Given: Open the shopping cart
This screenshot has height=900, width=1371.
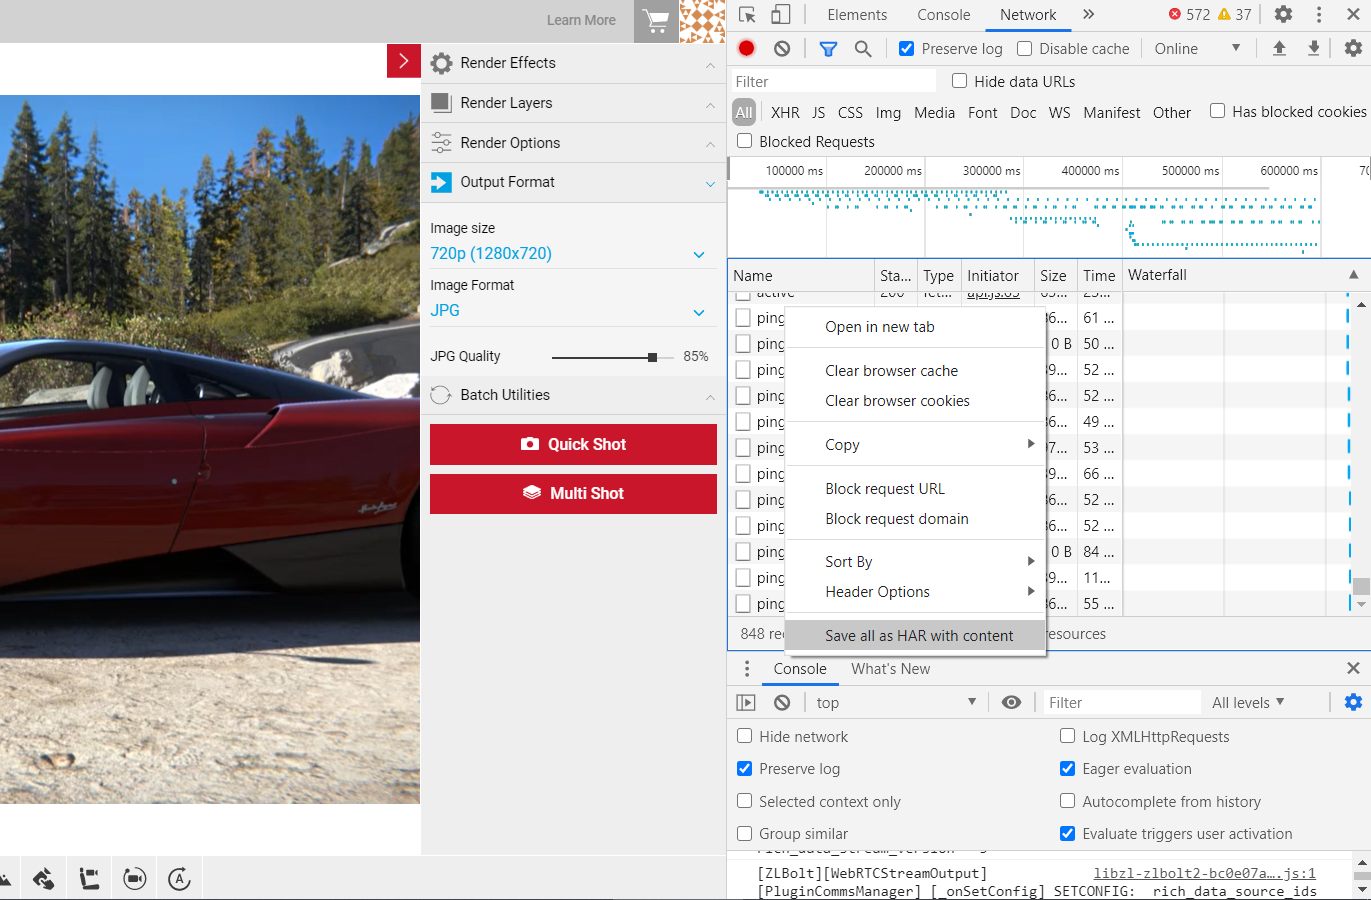Looking at the screenshot, I should pyautogui.click(x=656, y=21).
